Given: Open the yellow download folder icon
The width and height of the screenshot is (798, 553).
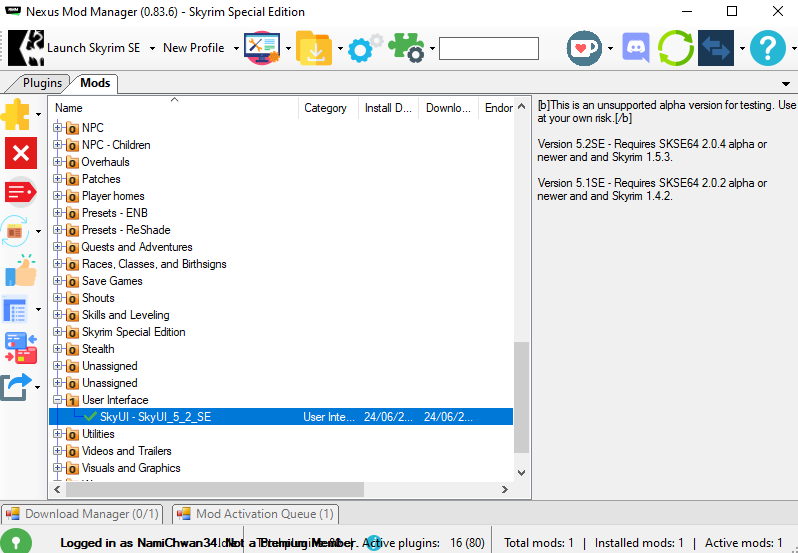Looking at the screenshot, I should click(x=314, y=48).
